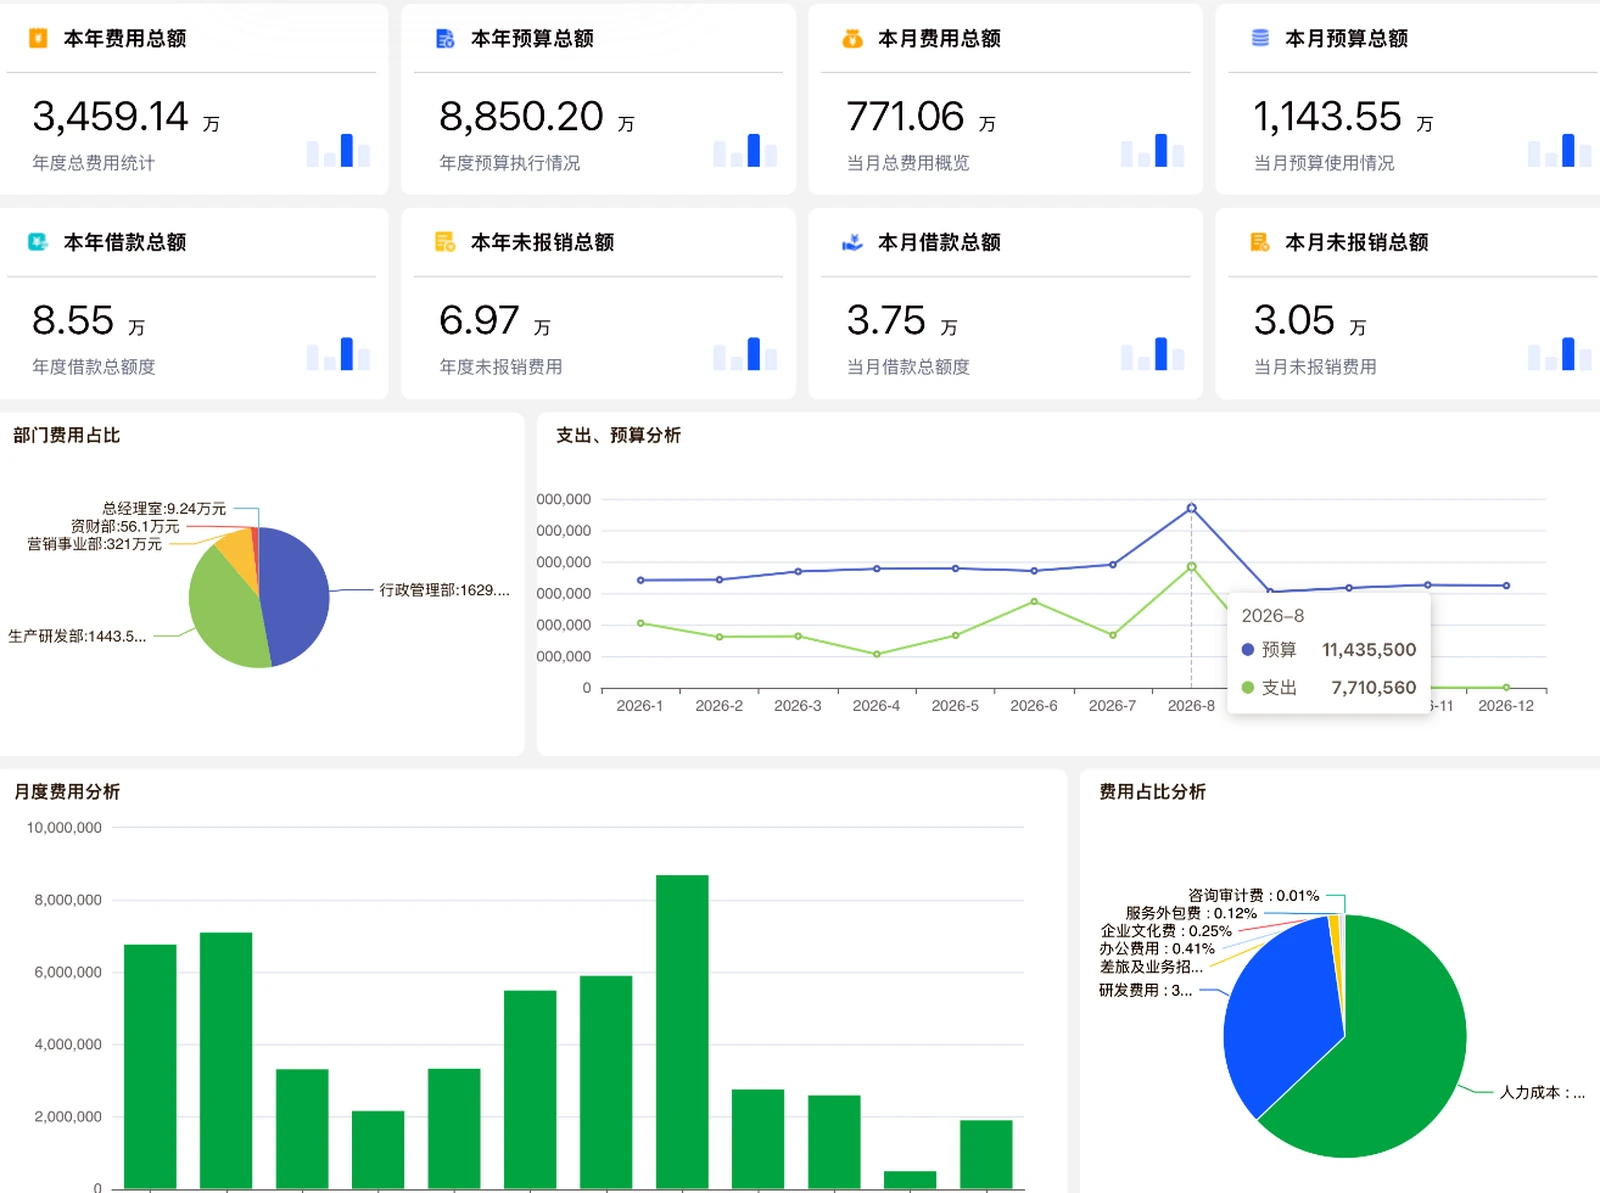Click the 本年预算总额 card icon
Viewport: 1600px width, 1193px height.
point(445,39)
